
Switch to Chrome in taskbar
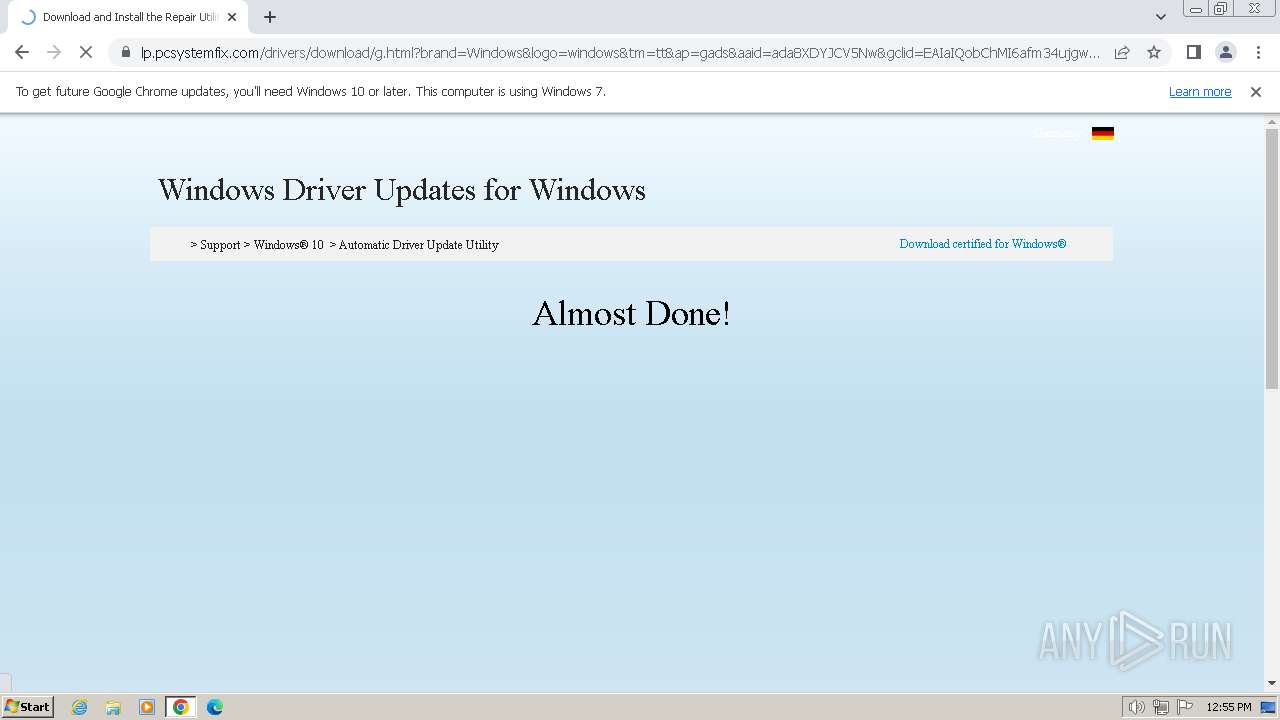pos(181,707)
